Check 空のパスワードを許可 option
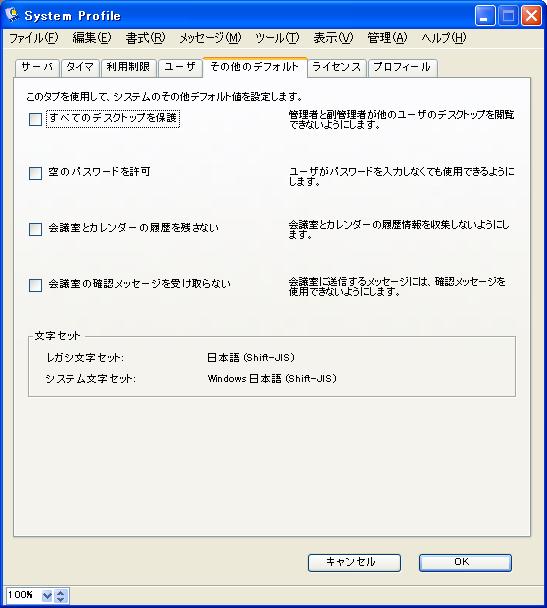547x608 pixels. pyautogui.click(x=35, y=173)
